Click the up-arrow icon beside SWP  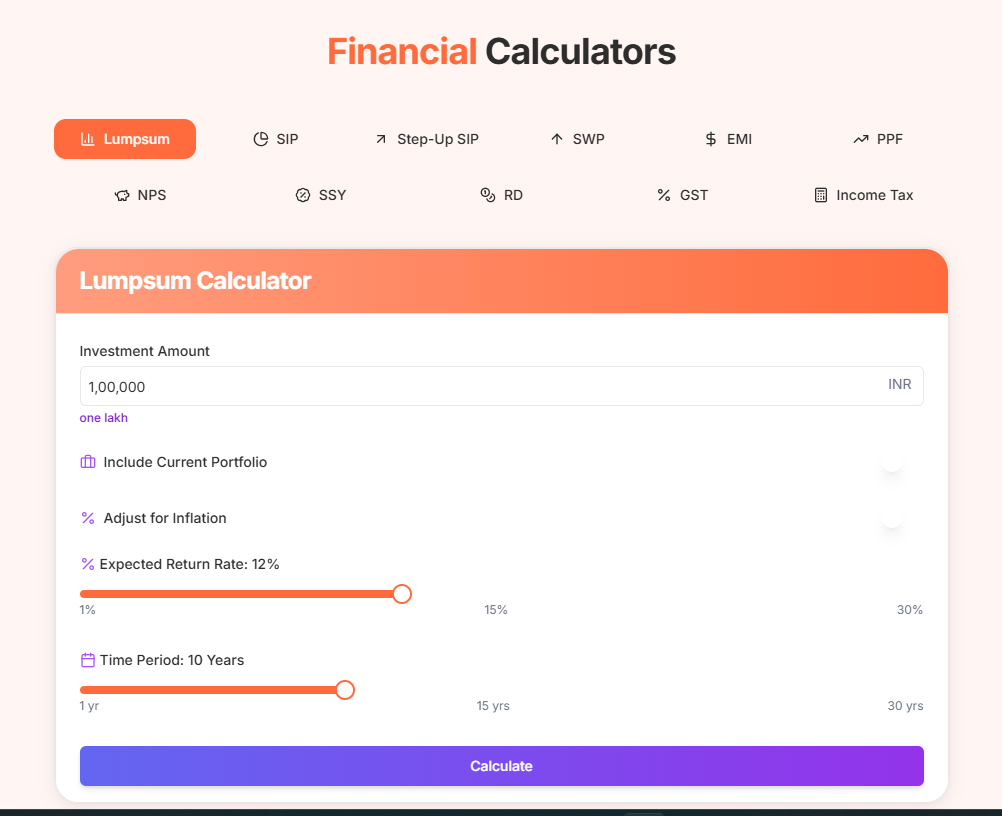point(557,139)
